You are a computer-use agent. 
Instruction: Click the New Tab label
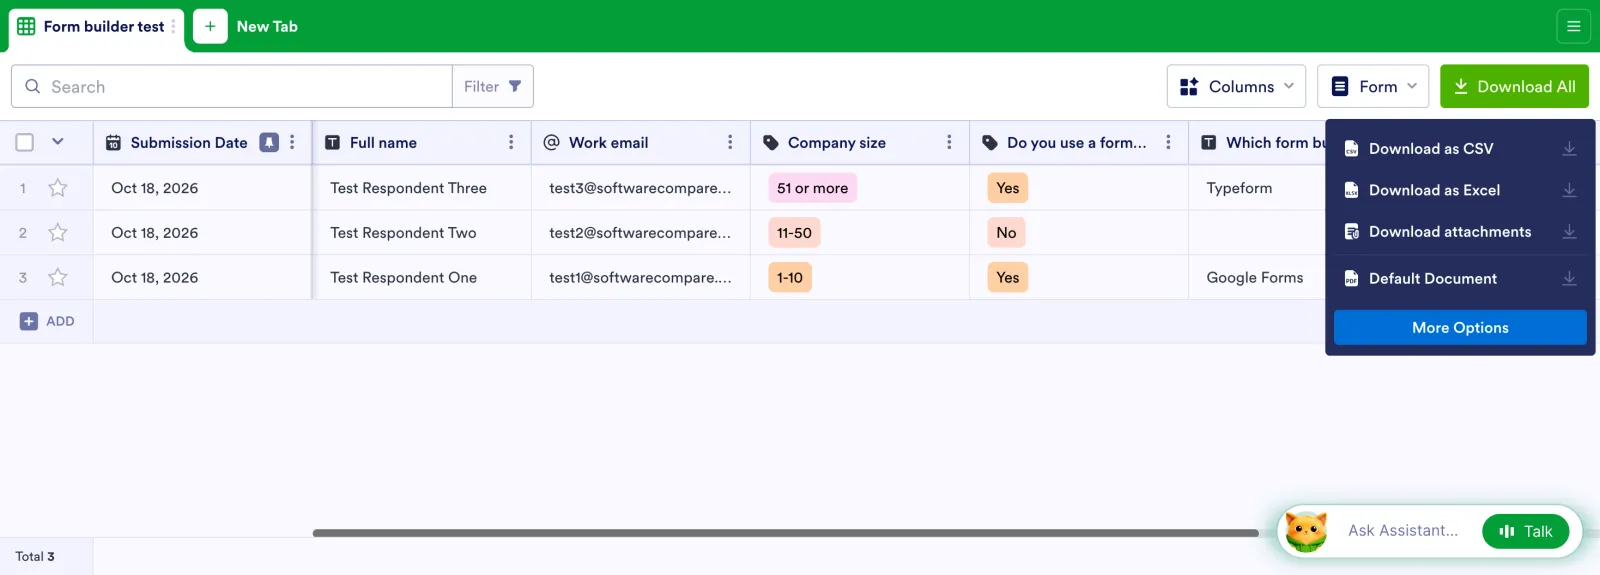click(x=267, y=27)
